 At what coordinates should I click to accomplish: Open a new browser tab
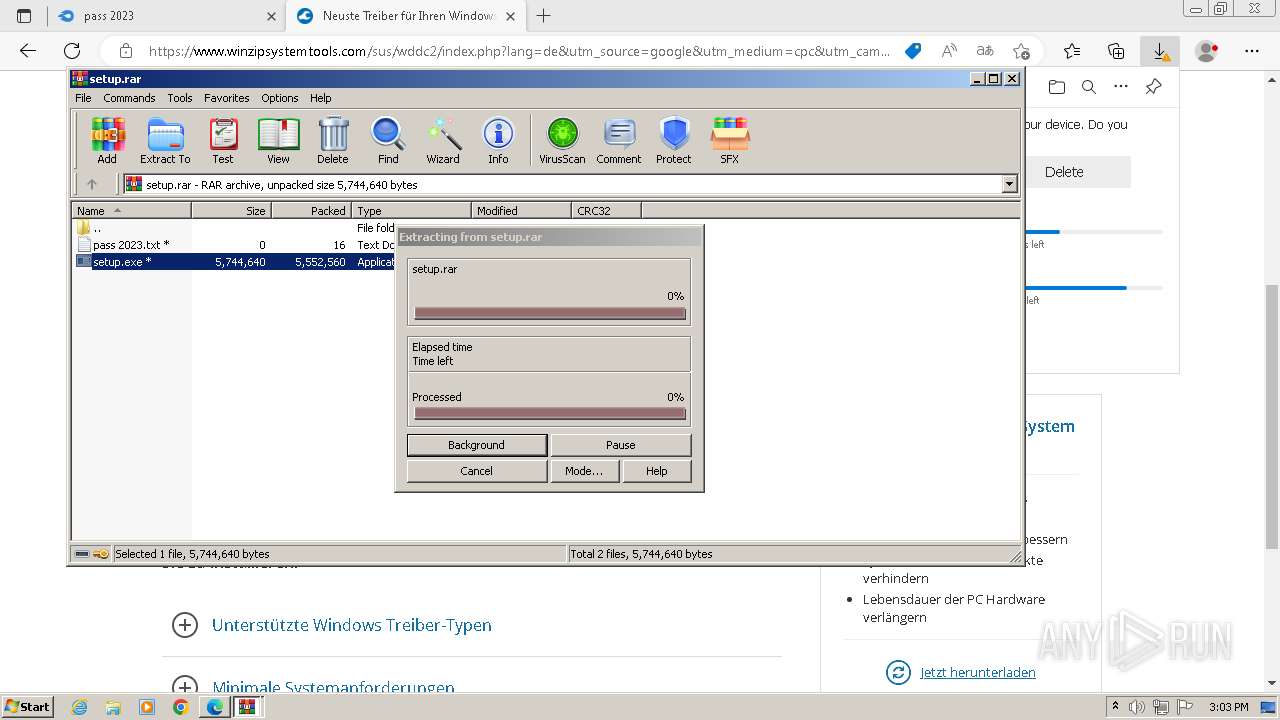coord(544,16)
